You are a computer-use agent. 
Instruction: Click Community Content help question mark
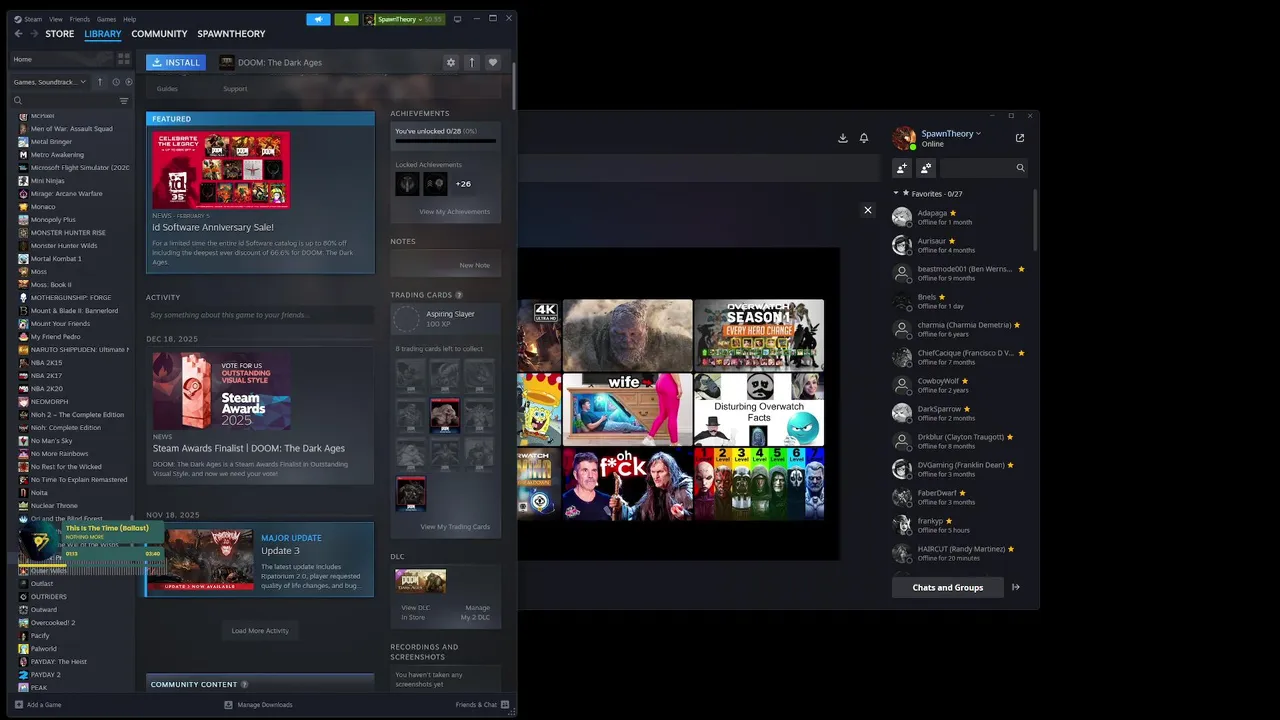(244, 685)
